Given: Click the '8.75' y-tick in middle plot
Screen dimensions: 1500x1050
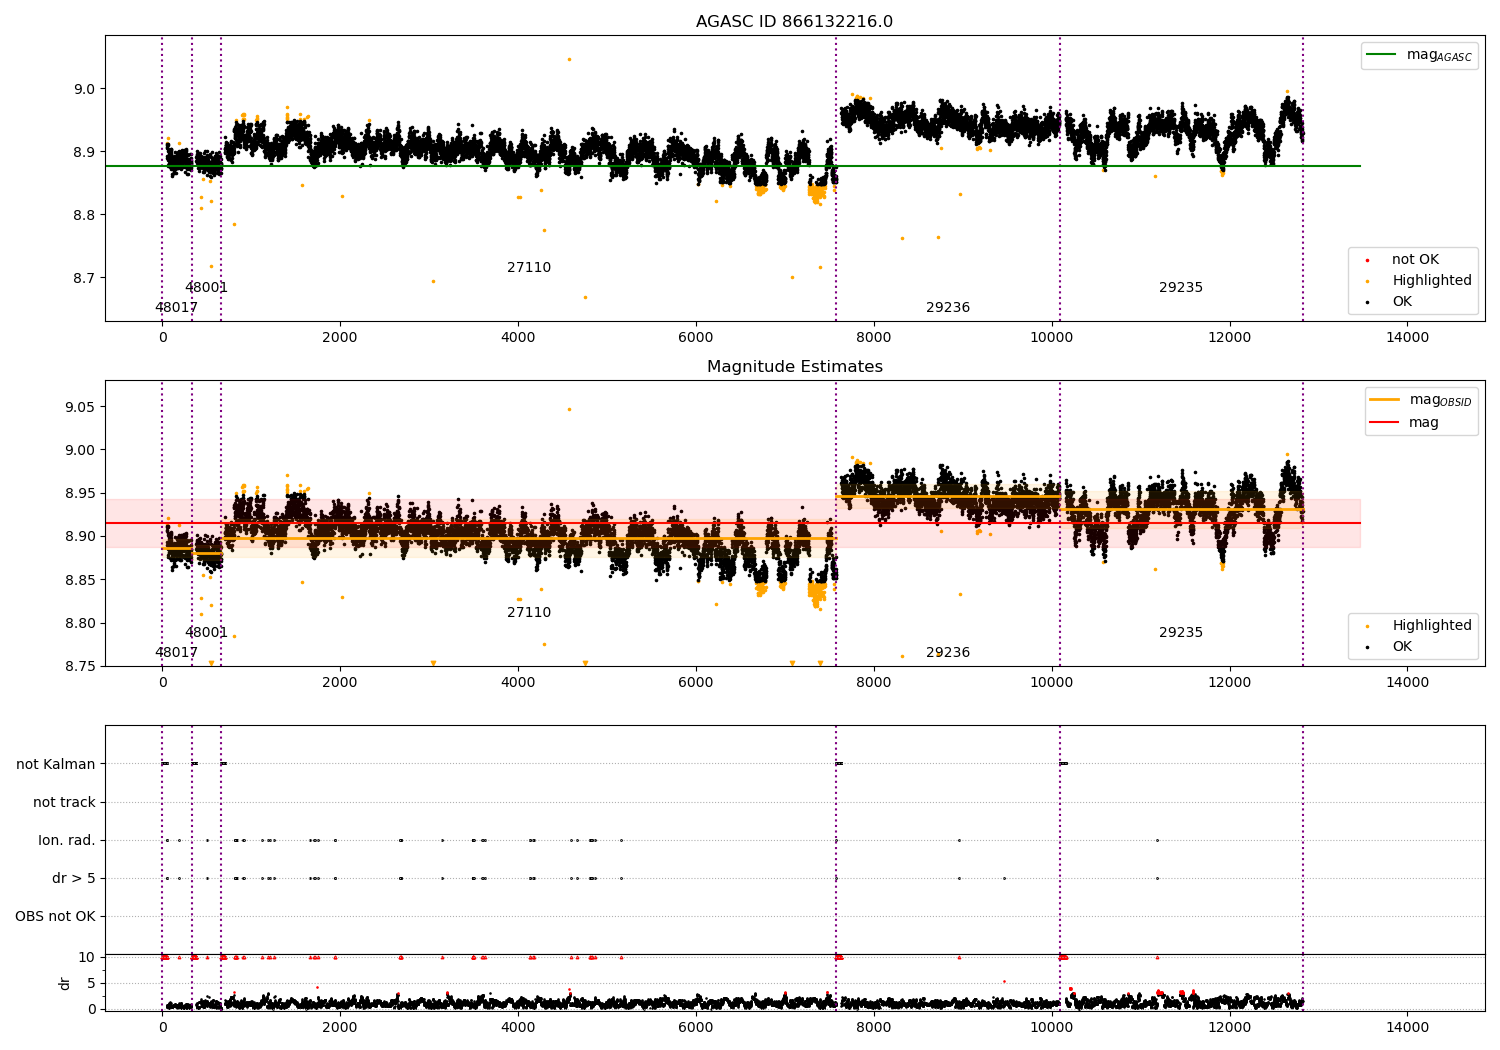Looking at the screenshot, I should click(x=80, y=667).
